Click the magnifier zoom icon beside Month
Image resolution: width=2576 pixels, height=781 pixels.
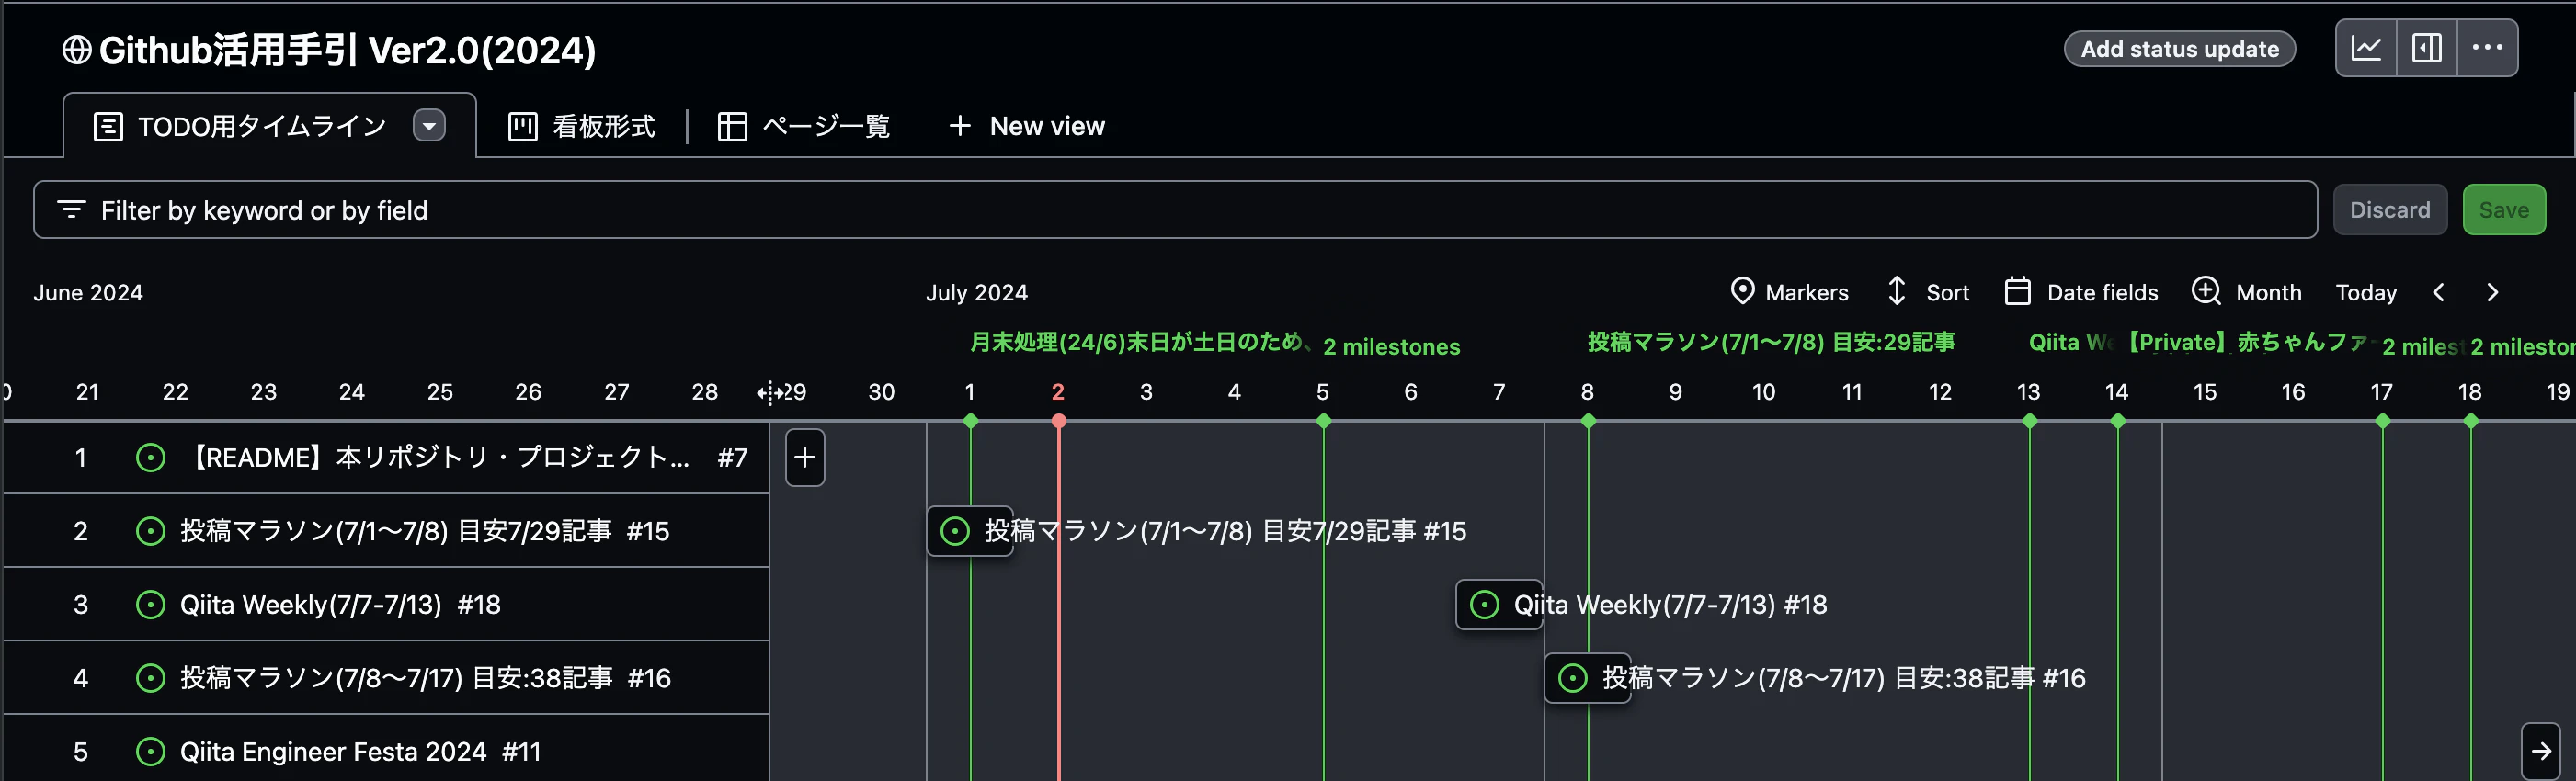coord(2205,291)
